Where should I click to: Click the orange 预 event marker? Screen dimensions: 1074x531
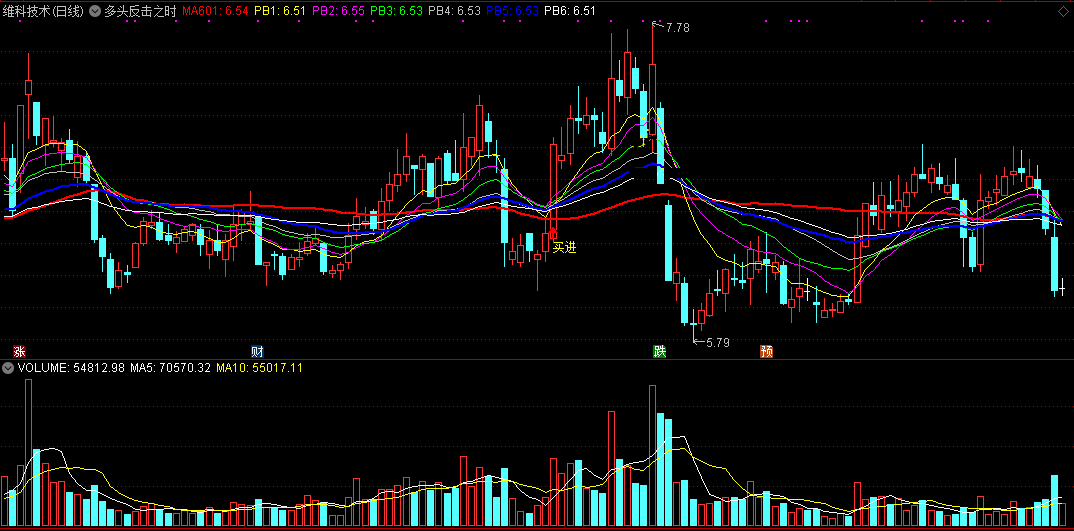click(x=766, y=352)
